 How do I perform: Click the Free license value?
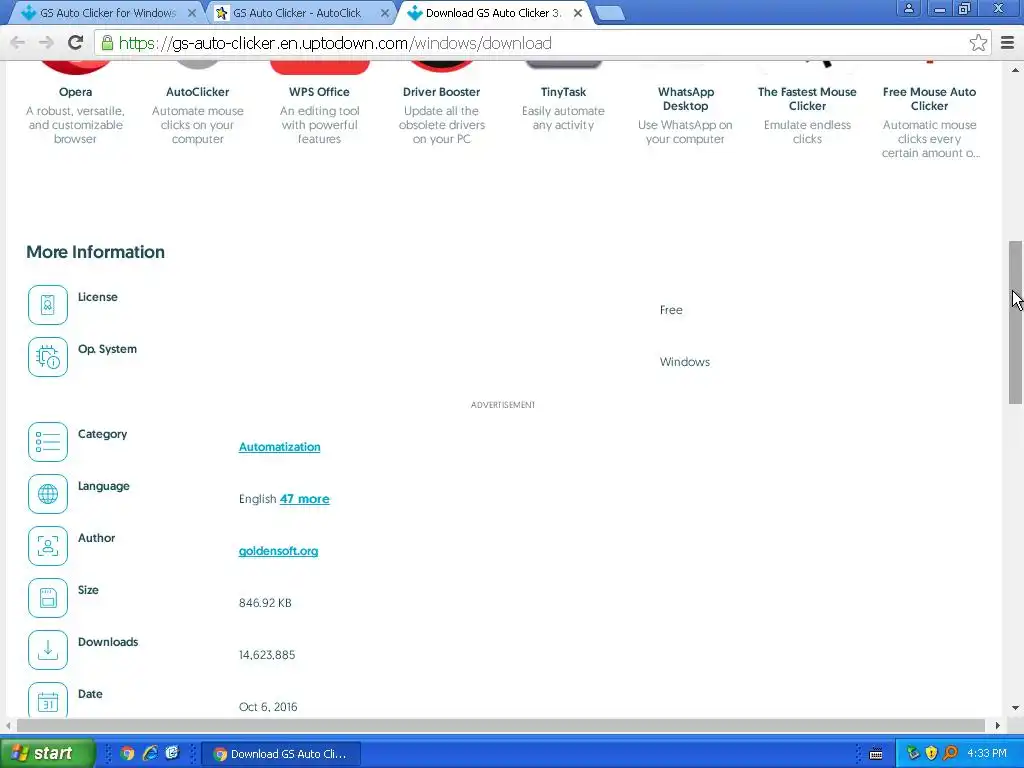[x=671, y=310]
